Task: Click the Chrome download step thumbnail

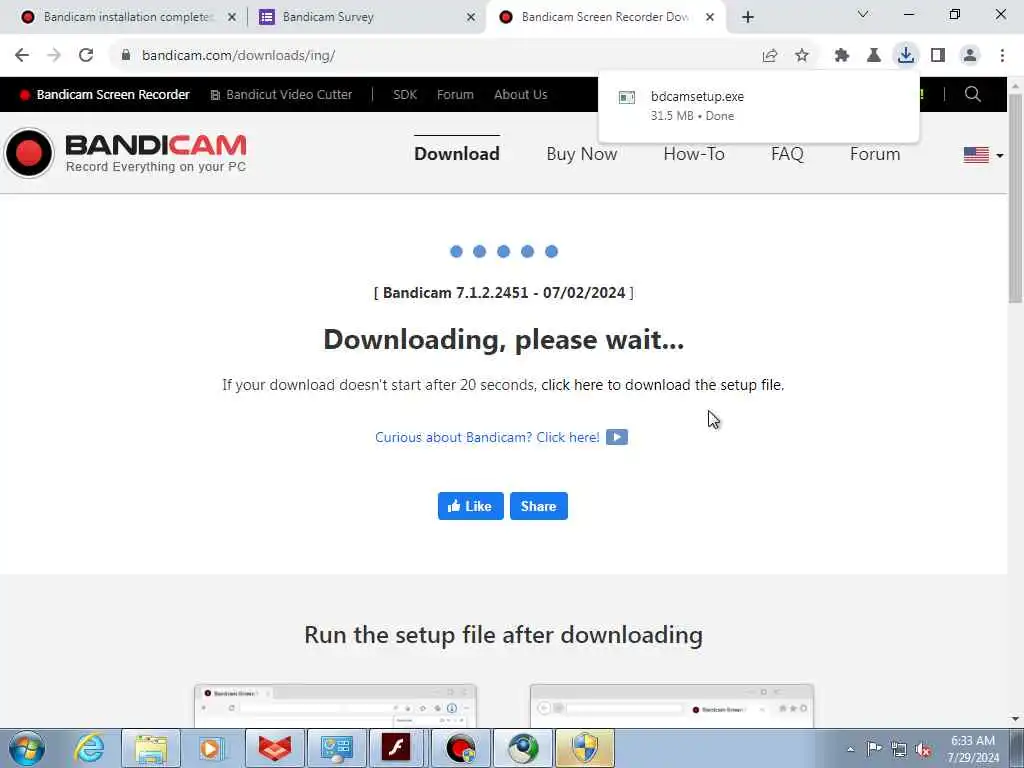Action: (335, 706)
